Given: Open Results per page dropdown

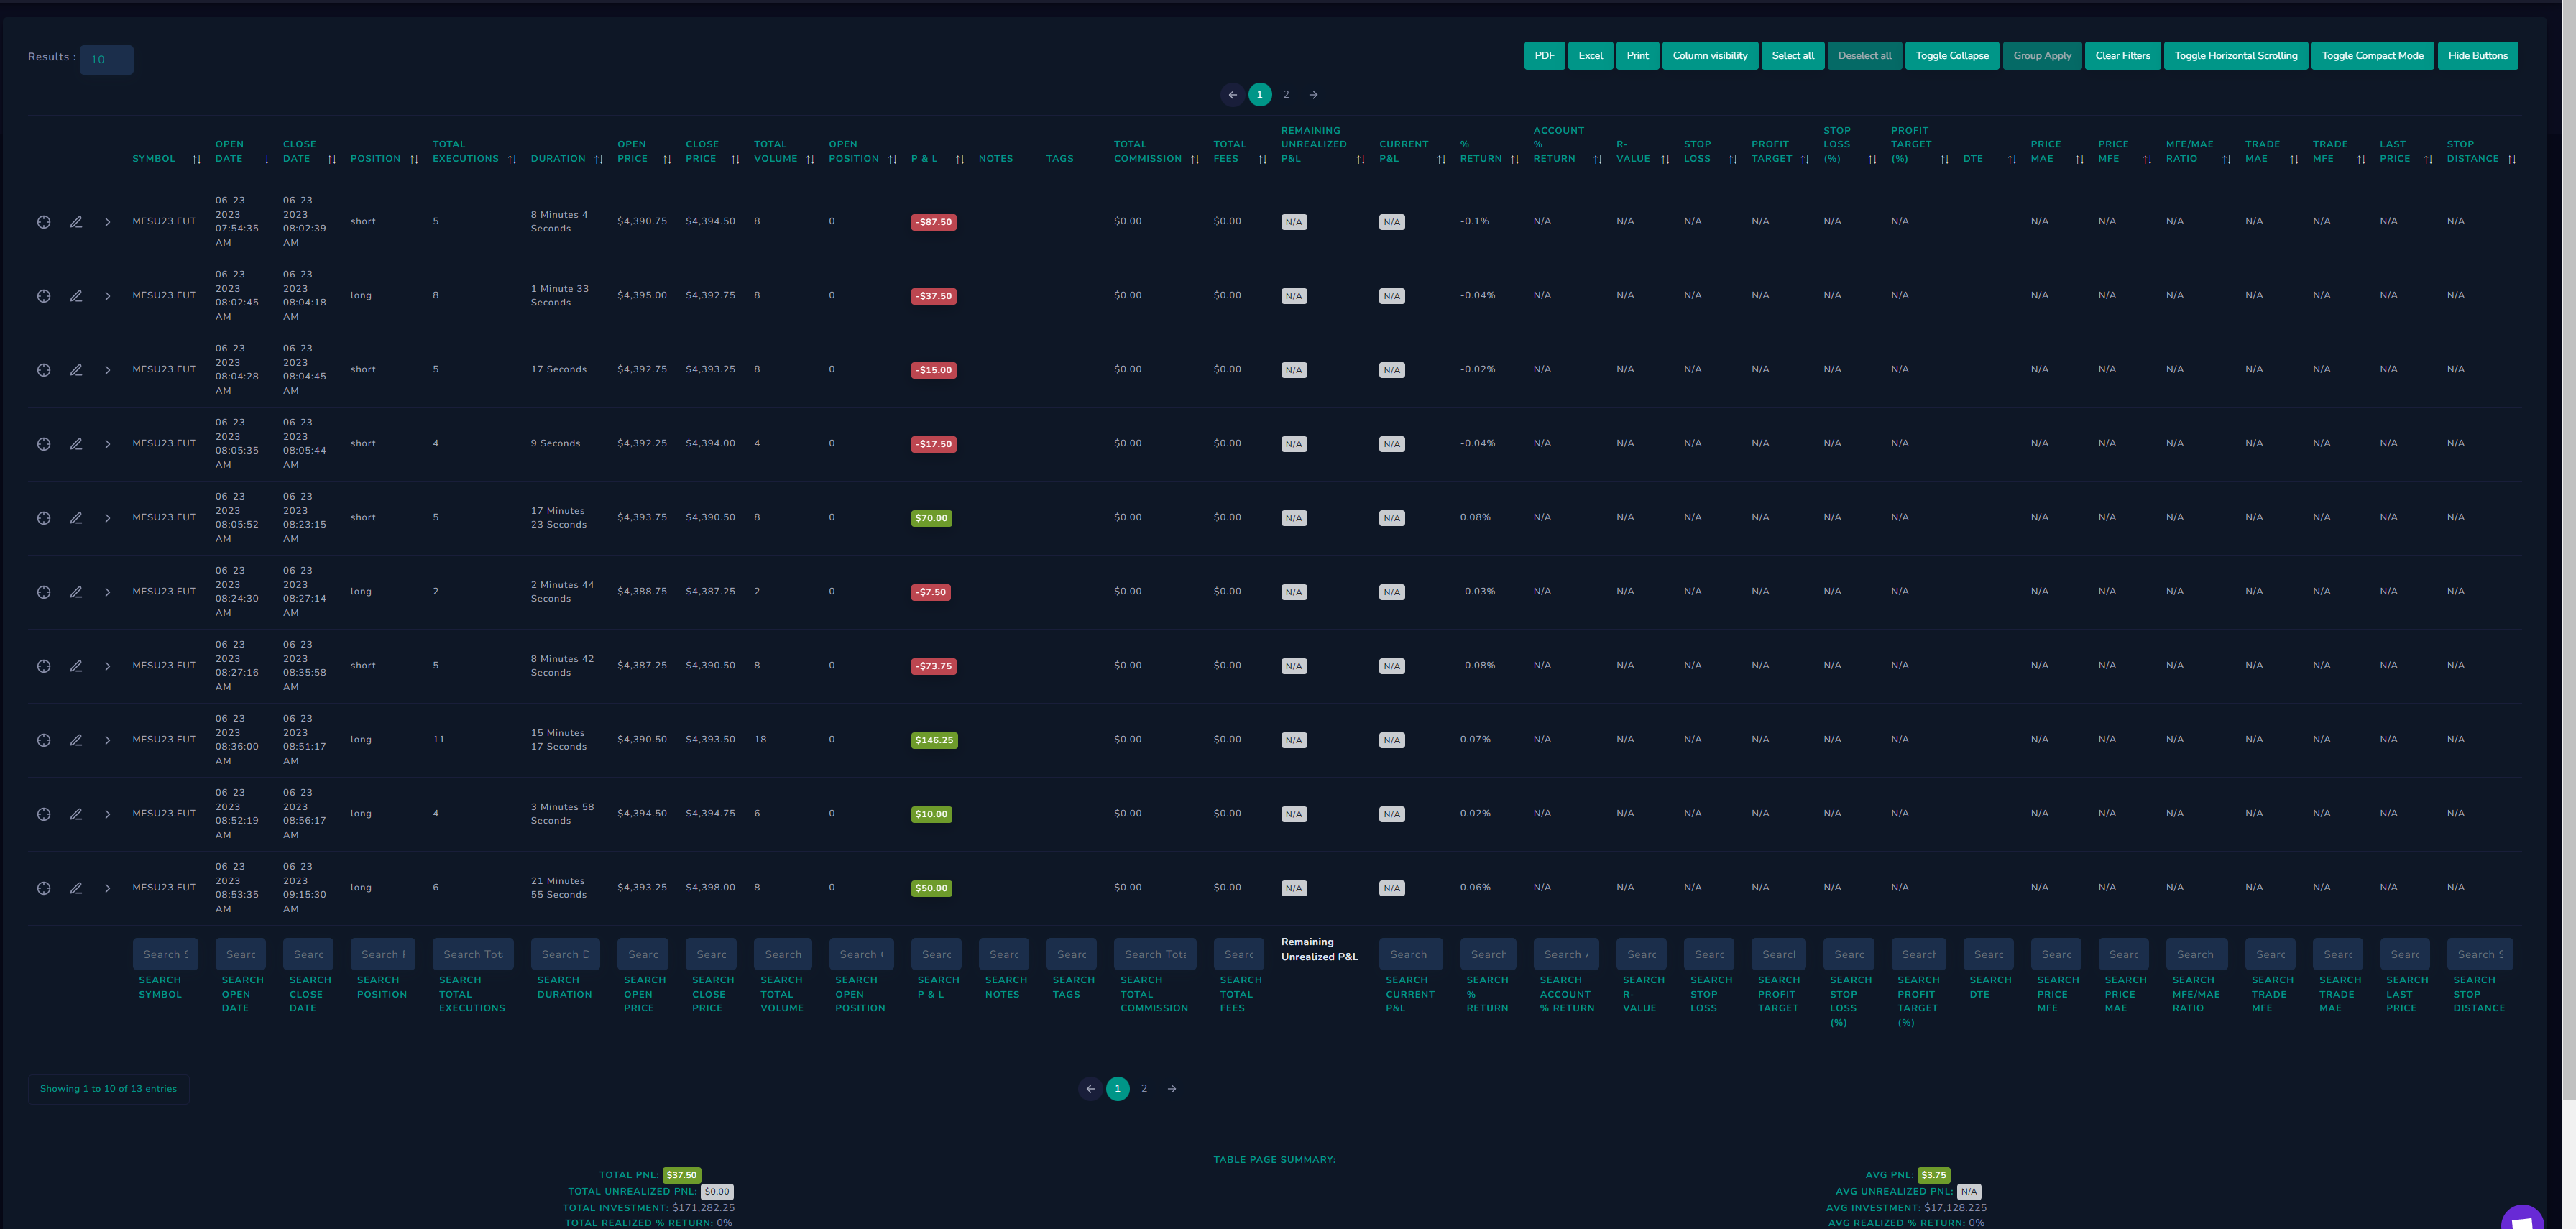Looking at the screenshot, I should coord(106,60).
